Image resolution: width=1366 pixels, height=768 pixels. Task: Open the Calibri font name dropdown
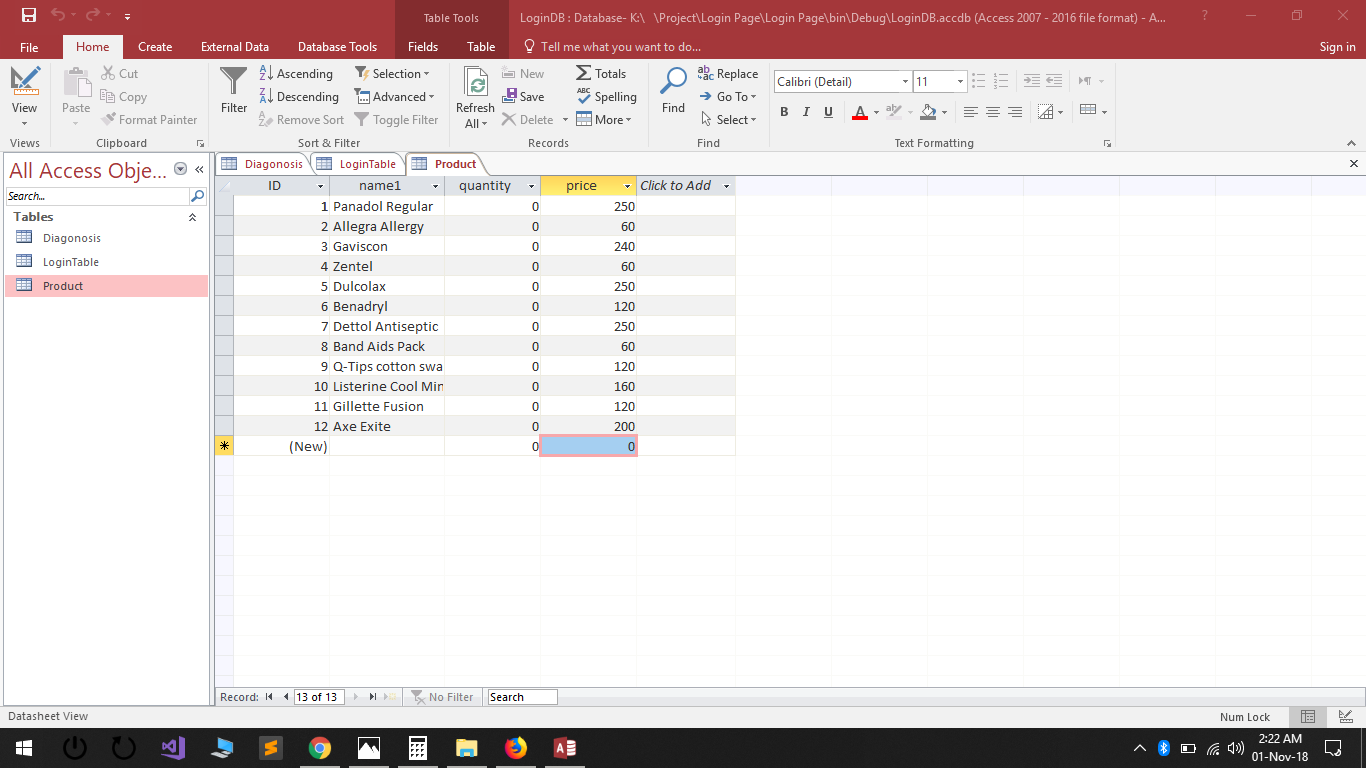(x=905, y=82)
